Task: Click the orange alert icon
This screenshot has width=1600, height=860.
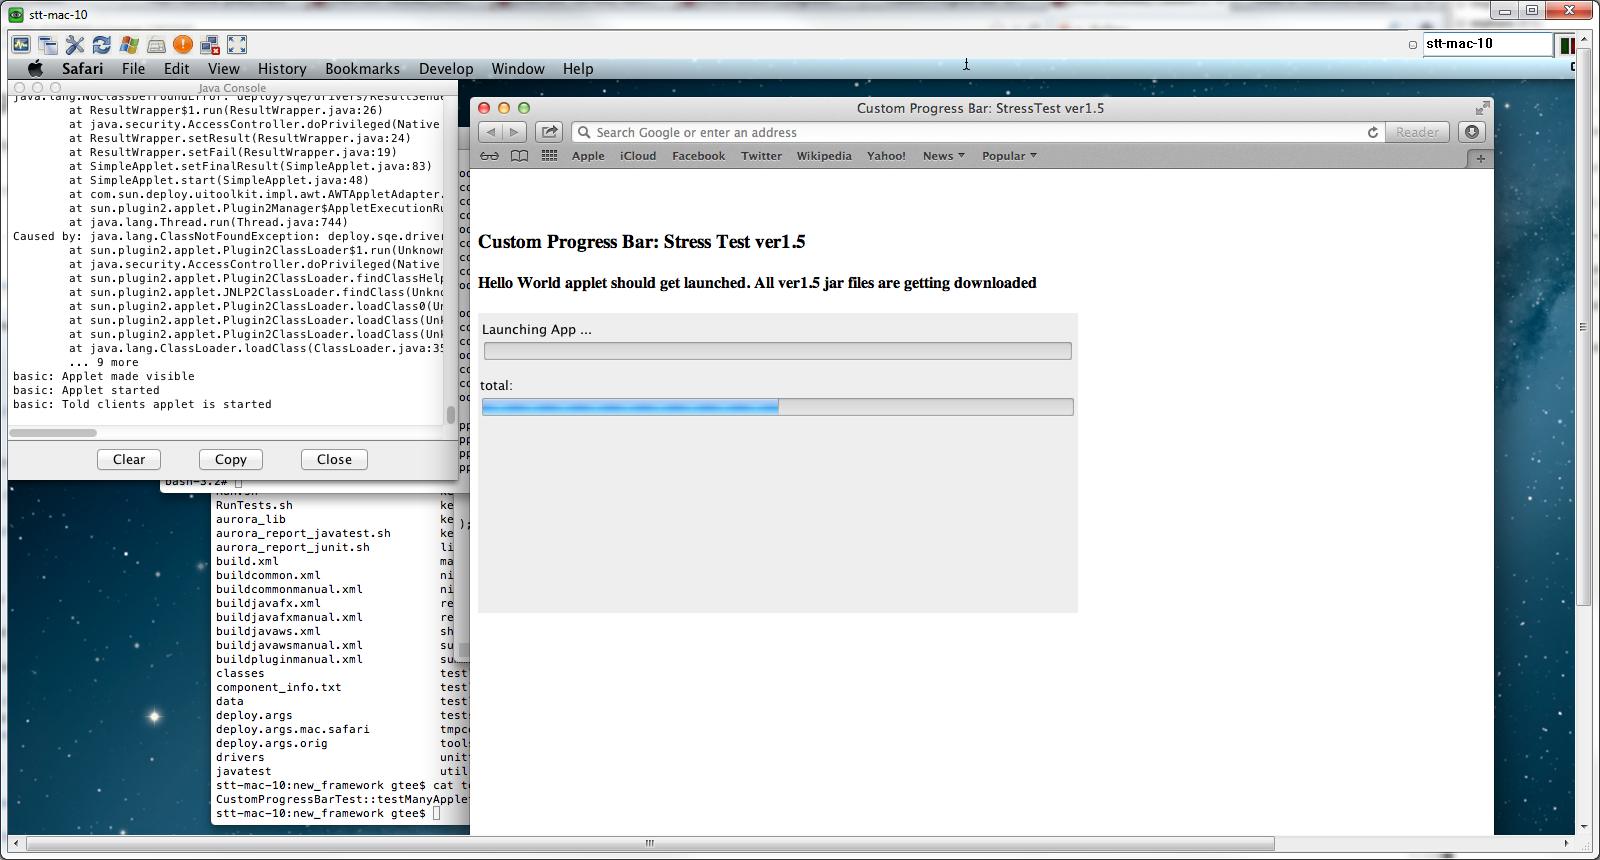Action: point(182,45)
